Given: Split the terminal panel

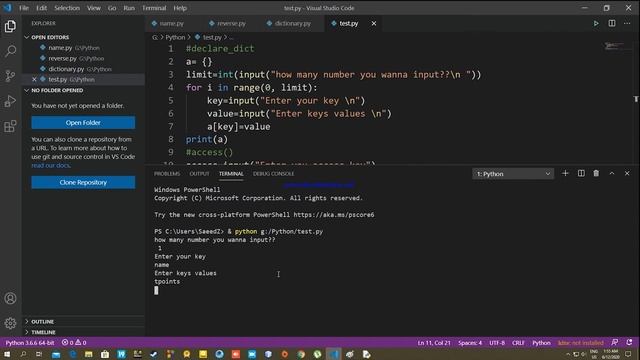Looking at the screenshot, I should [581, 173].
